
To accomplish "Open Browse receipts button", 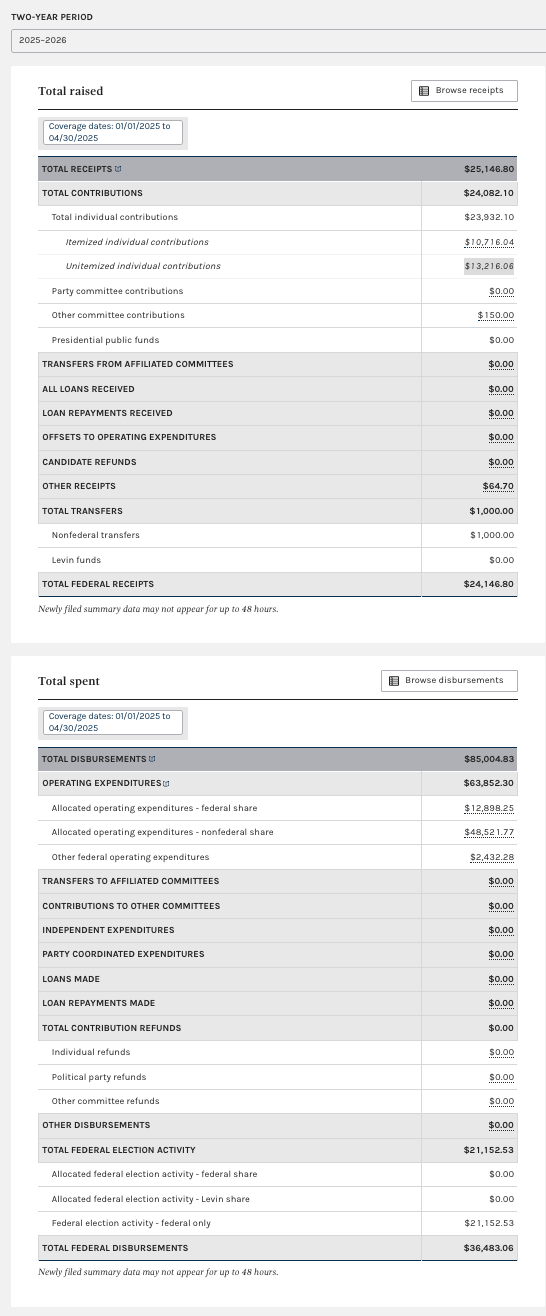I will click(x=464, y=91).
